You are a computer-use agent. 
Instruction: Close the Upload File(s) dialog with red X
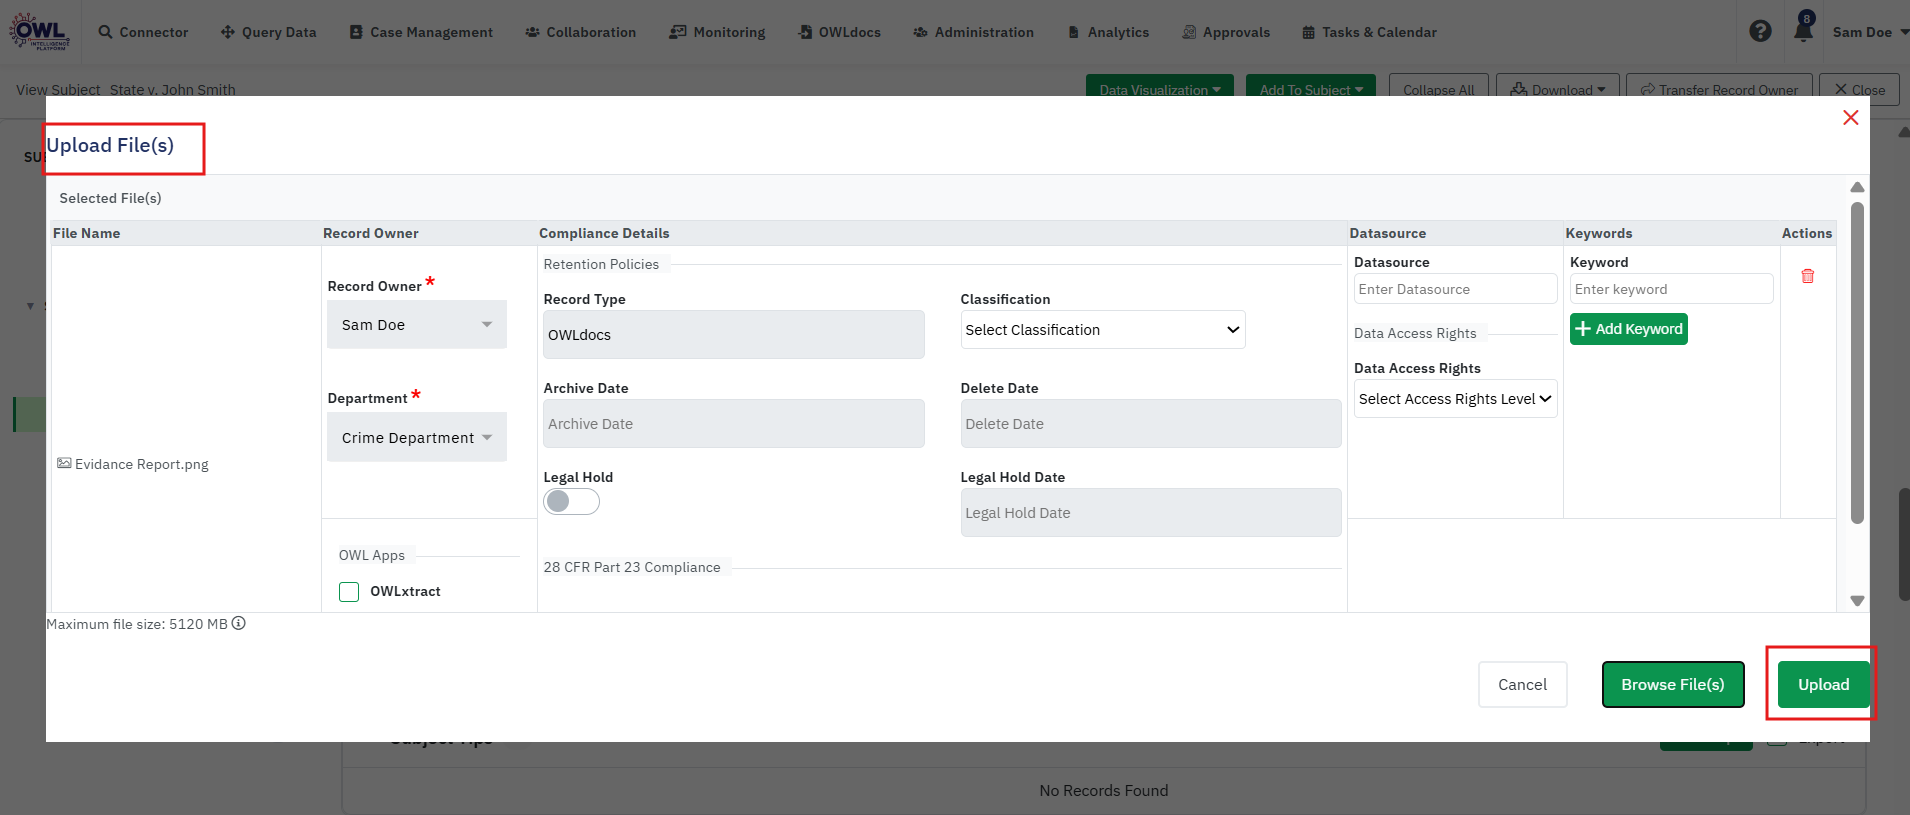pos(1850,118)
